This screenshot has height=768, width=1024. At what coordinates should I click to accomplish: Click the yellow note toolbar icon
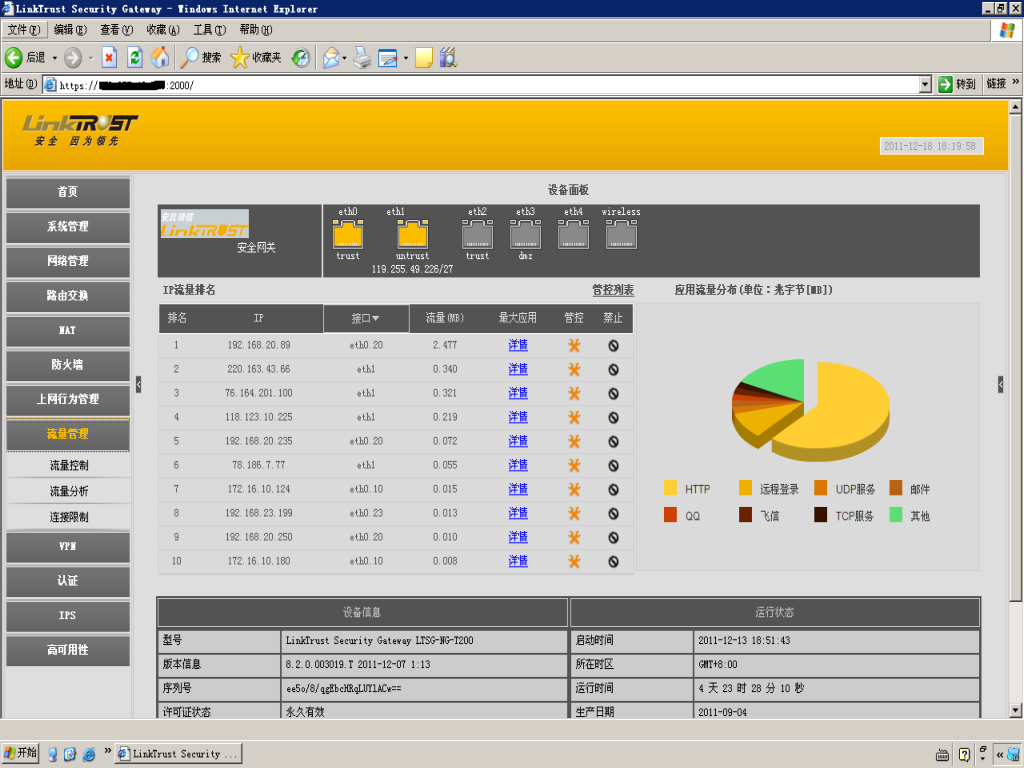(x=424, y=57)
